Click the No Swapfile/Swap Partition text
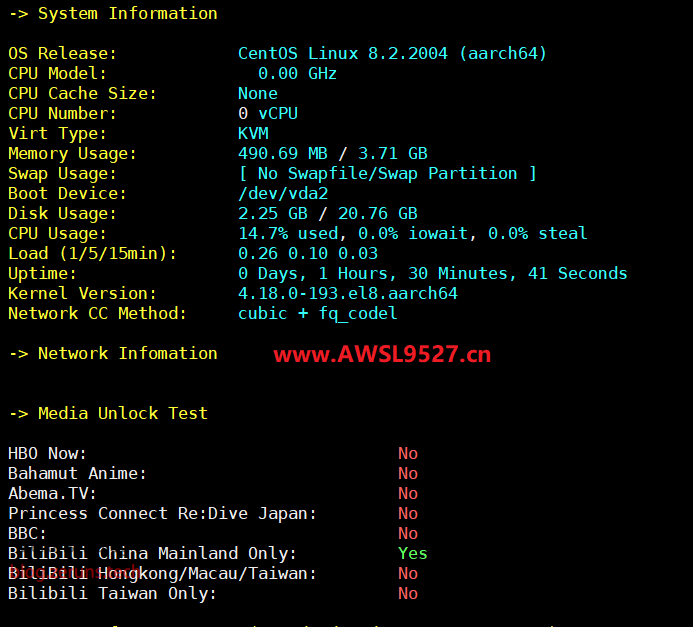The image size is (693, 627). (387, 174)
